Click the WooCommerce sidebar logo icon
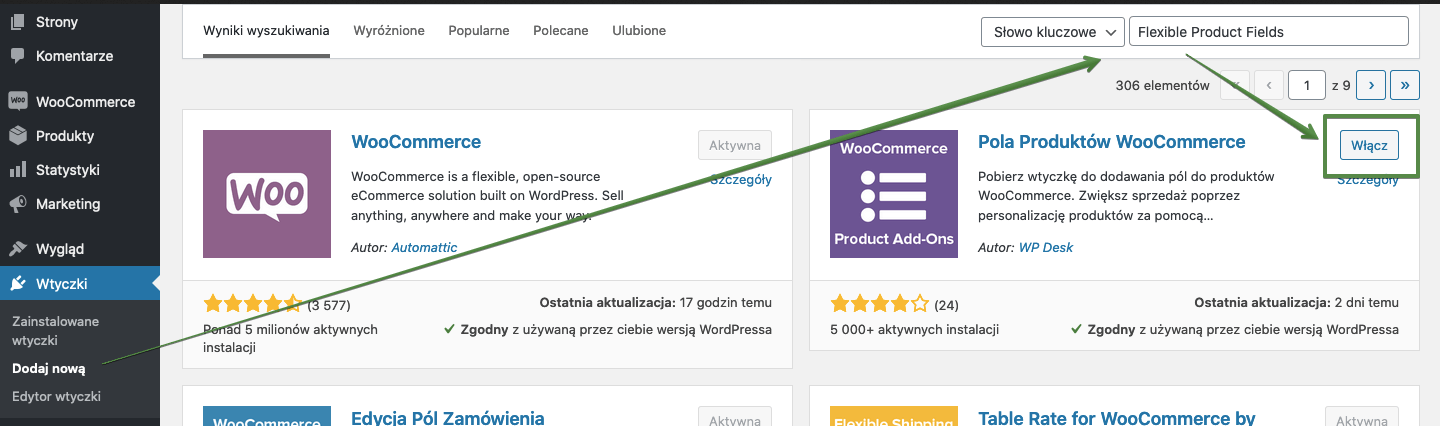 coord(17,102)
